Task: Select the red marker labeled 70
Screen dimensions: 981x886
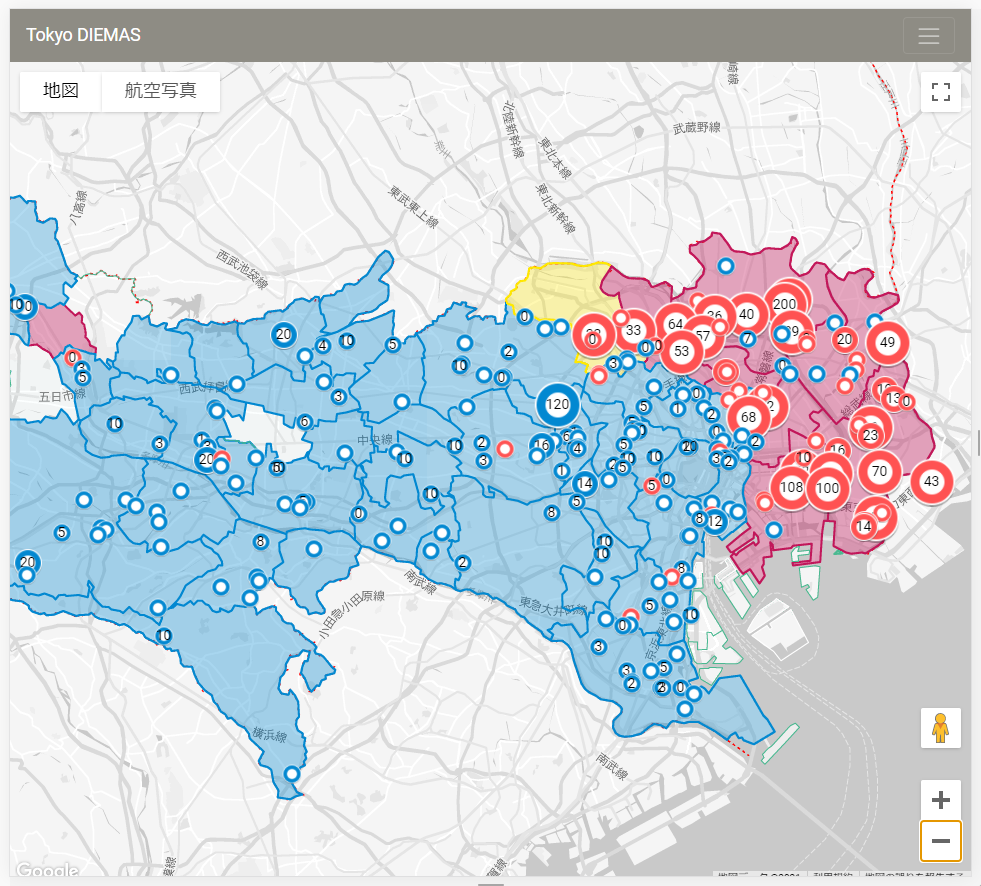Action: tap(879, 470)
